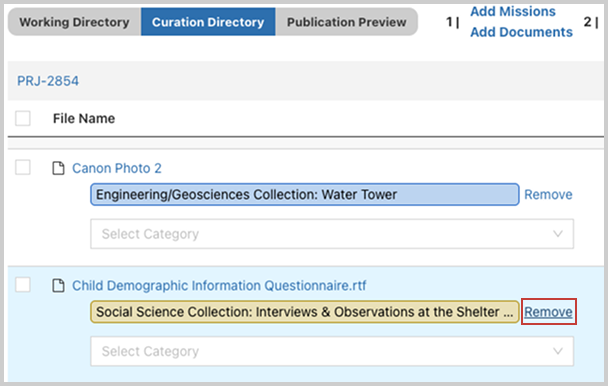
Task: Open the Publication Preview tab
Action: coord(347,22)
